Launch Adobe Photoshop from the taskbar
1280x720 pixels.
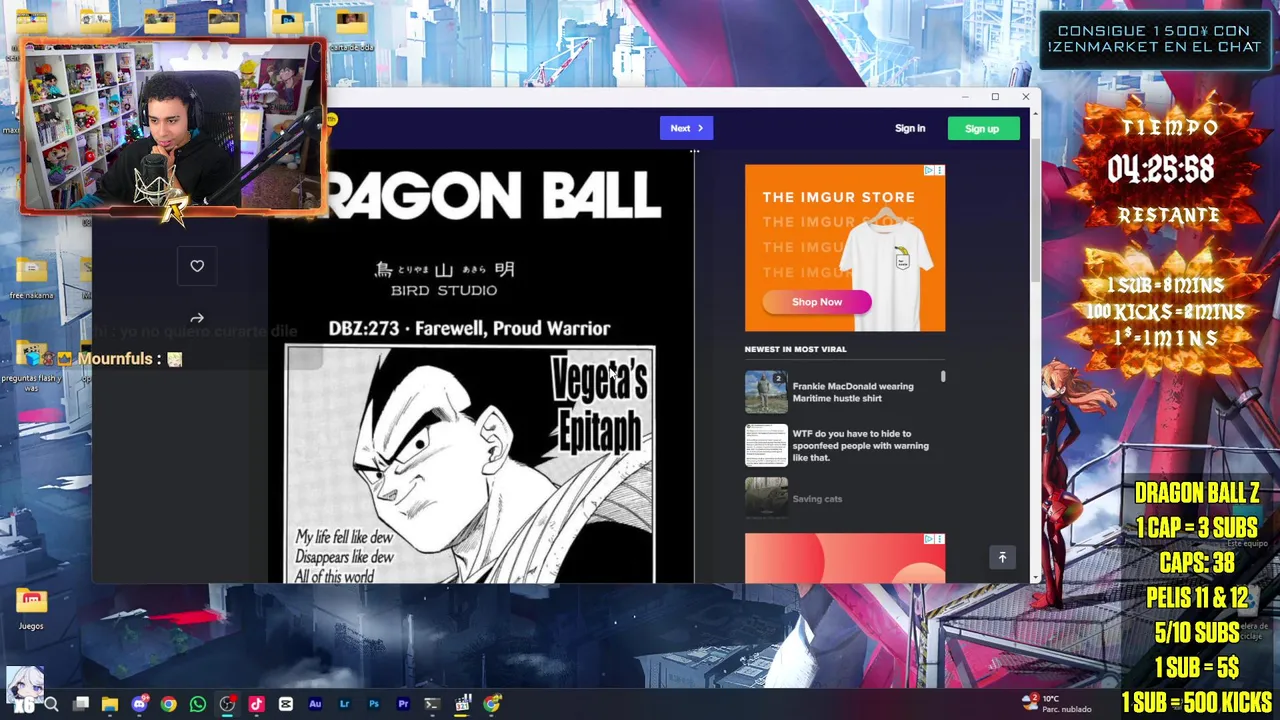pyautogui.click(x=374, y=704)
